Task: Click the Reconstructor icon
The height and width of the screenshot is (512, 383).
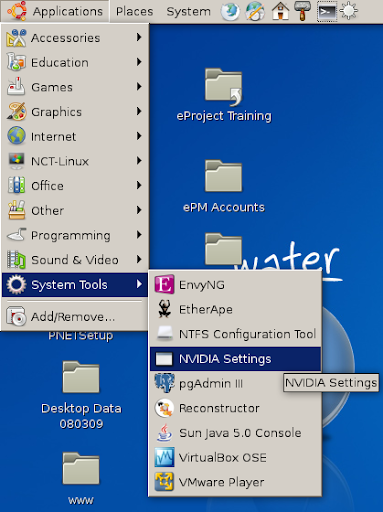Action: (x=164, y=408)
